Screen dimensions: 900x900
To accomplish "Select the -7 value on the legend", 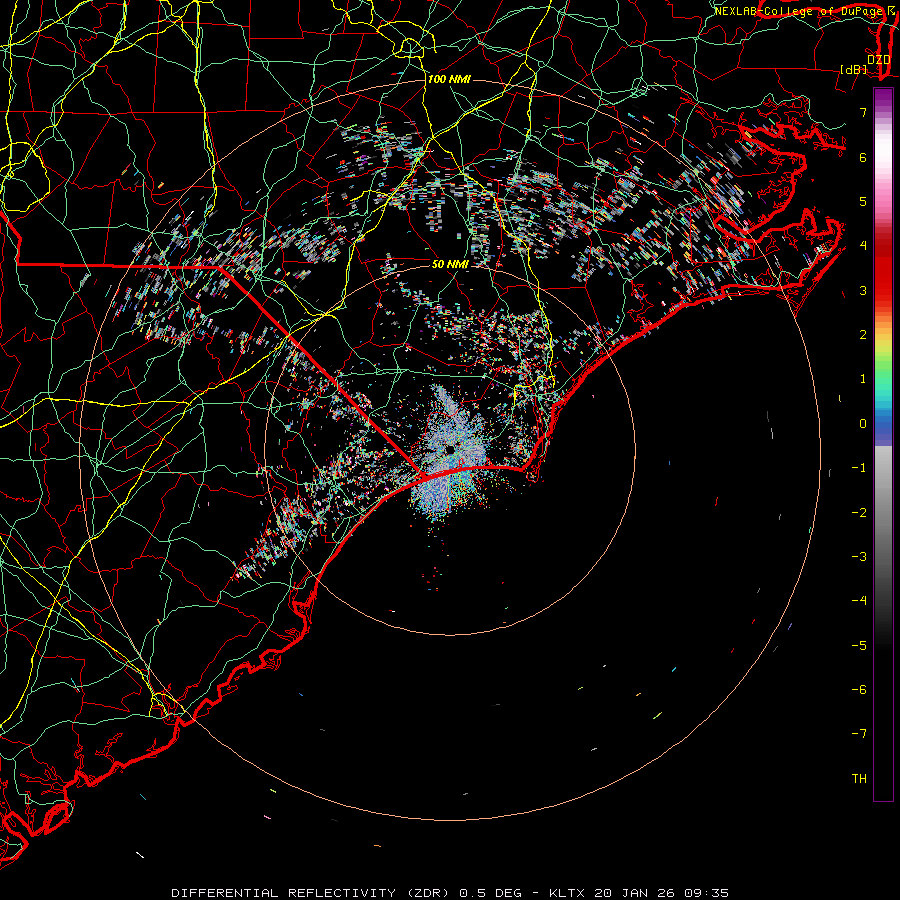I will pyautogui.click(x=859, y=734).
